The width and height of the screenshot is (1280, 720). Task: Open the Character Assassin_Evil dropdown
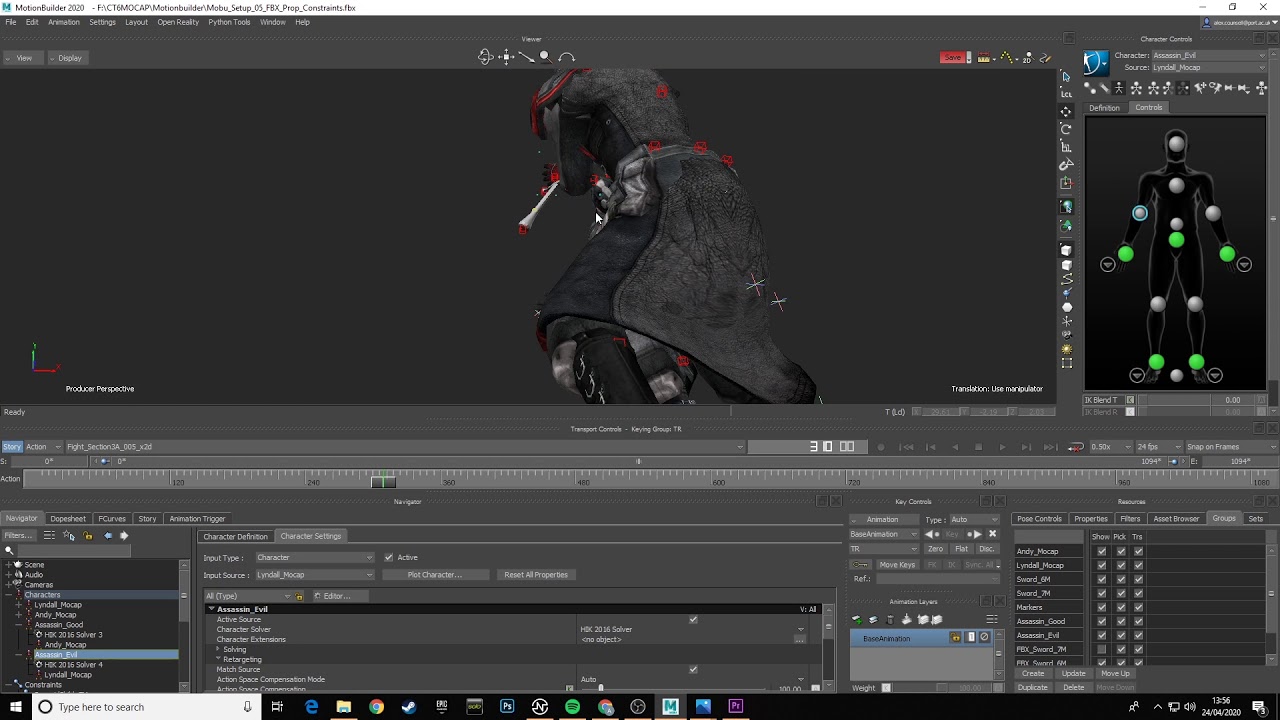pyautogui.click(x=1209, y=55)
